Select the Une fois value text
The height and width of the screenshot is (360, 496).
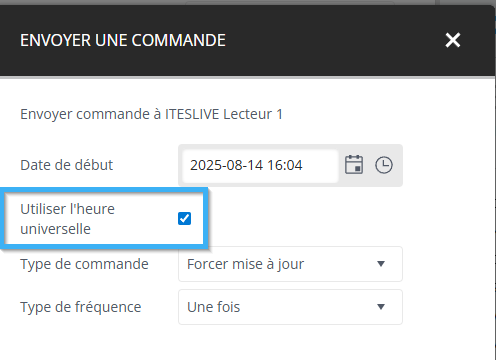(x=214, y=307)
